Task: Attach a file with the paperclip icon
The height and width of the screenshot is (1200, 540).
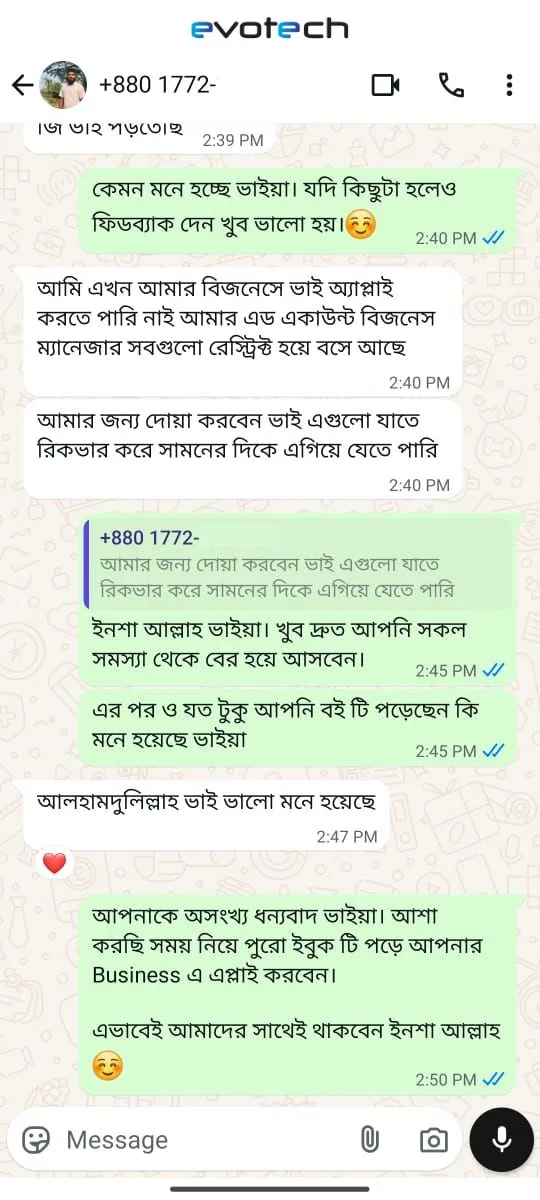Action: pyautogui.click(x=369, y=1139)
